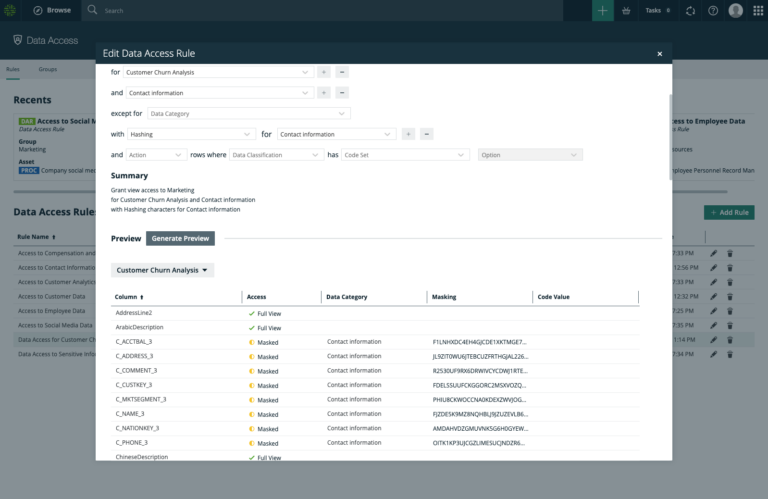Open the Hashing masking dropdown
The height and width of the screenshot is (499, 768).
click(x=191, y=134)
